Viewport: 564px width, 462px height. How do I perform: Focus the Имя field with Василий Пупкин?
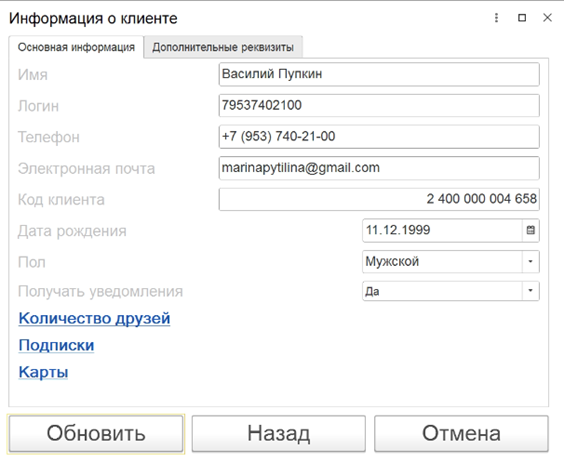tap(379, 74)
